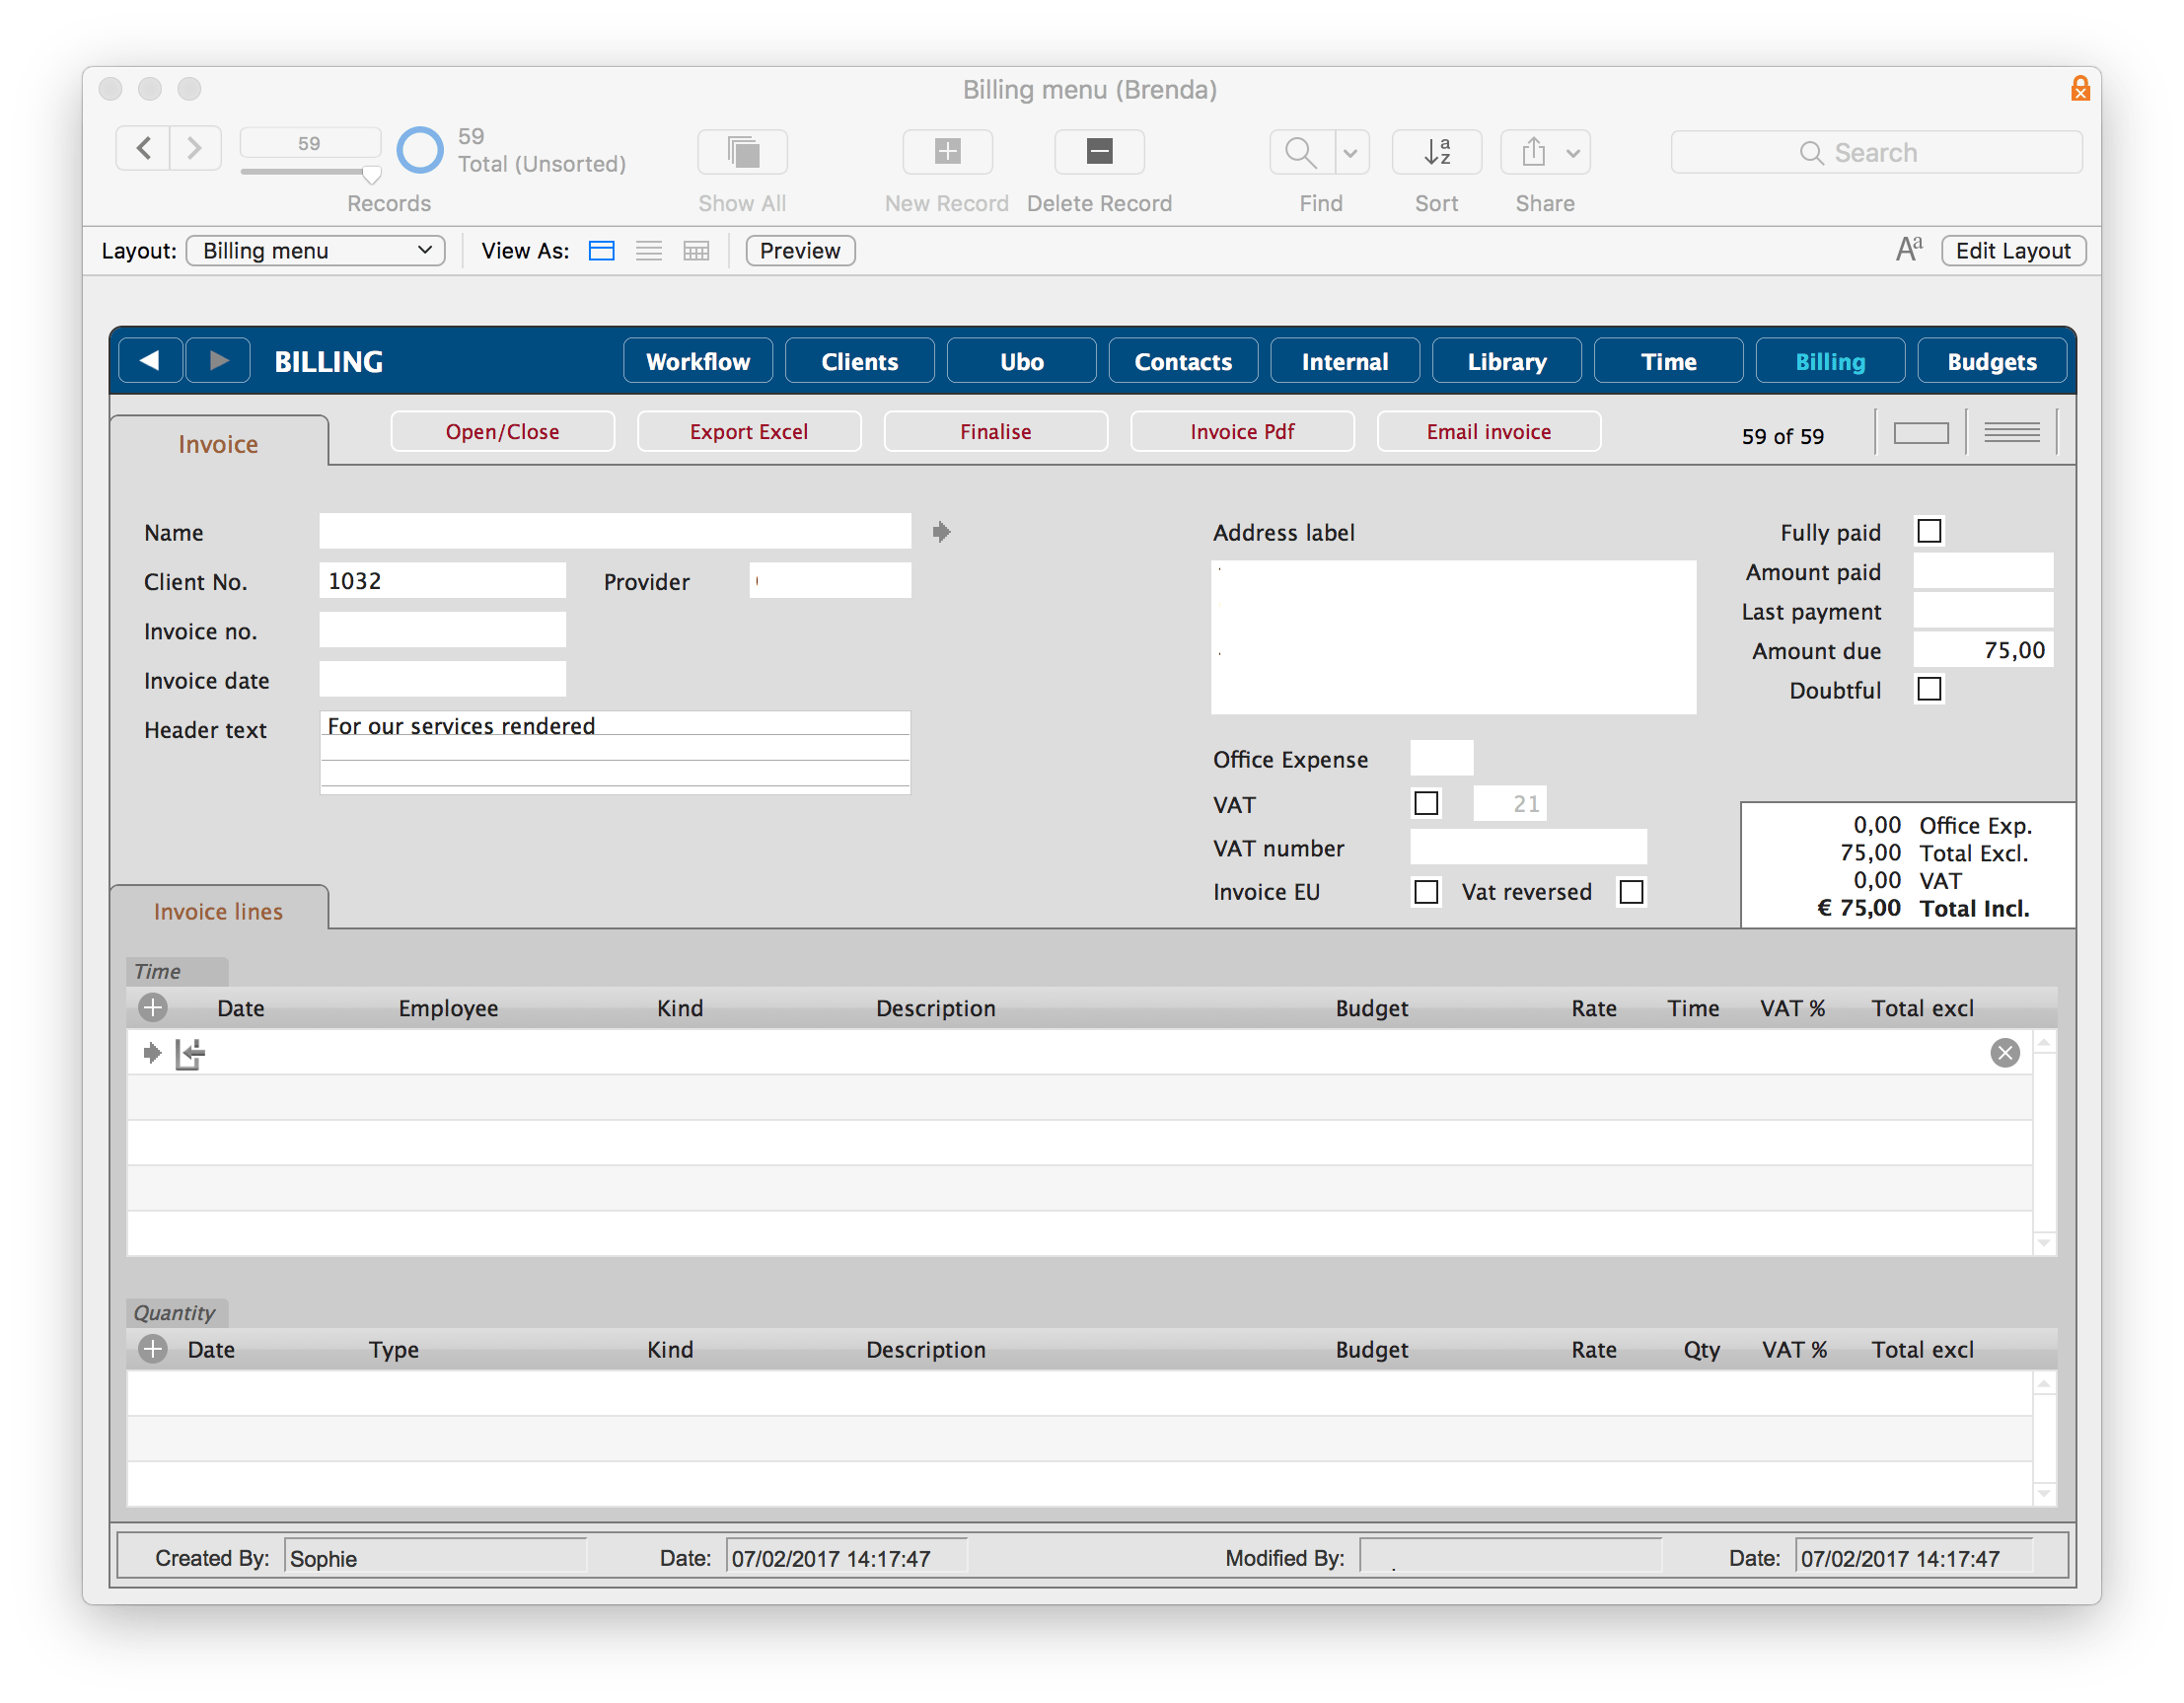Click the Time list scroll down arrow
The width and height of the screenshot is (2184, 1703).
point(2044,1242)
